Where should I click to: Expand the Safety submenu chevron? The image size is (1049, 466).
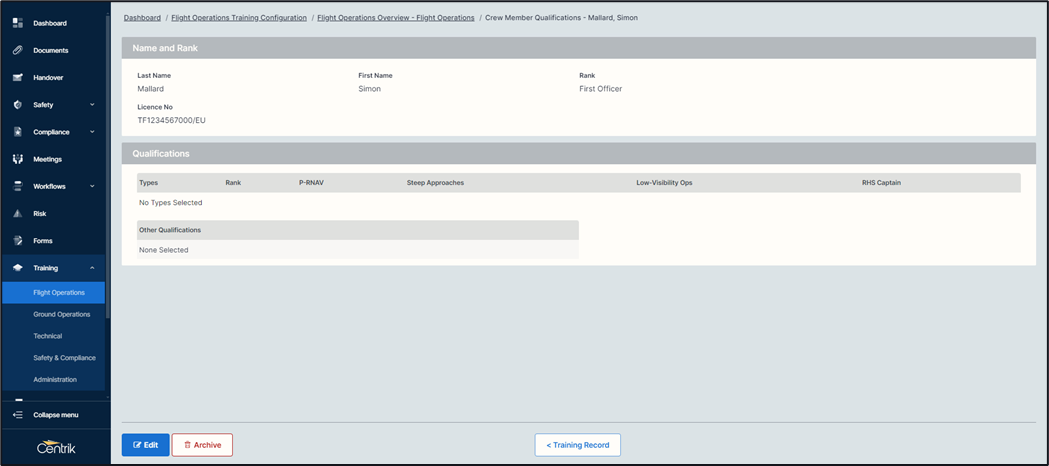(x=92, y=104)
